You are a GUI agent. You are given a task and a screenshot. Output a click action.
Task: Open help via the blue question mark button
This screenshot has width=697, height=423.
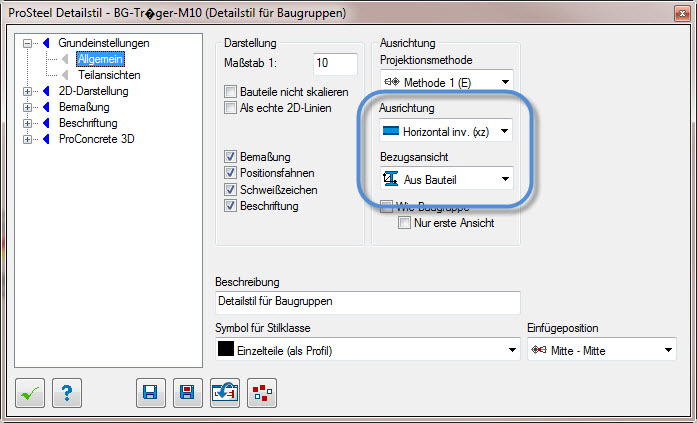pos(67,393)
